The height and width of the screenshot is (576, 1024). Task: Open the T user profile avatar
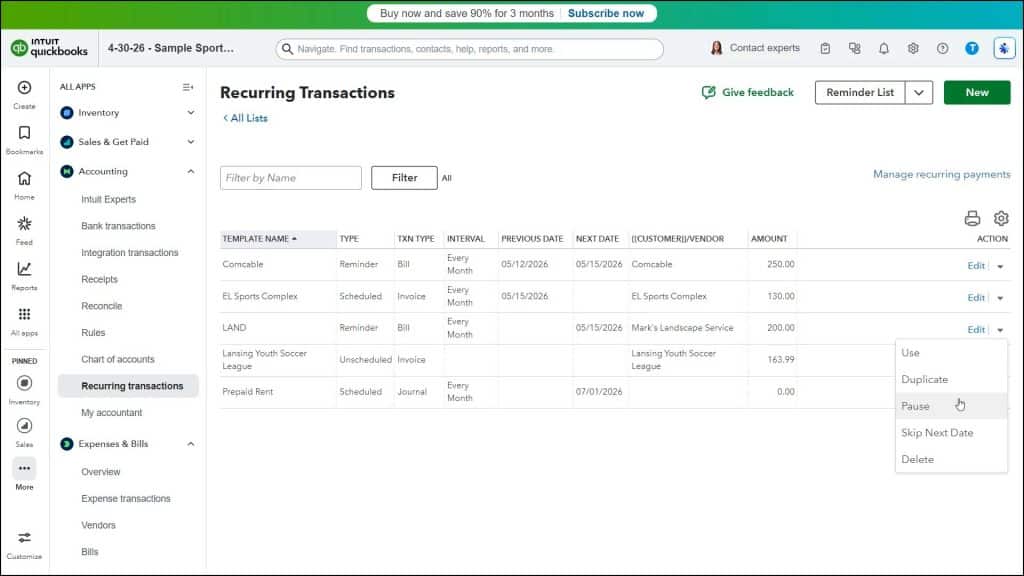(x=972, y=48)
